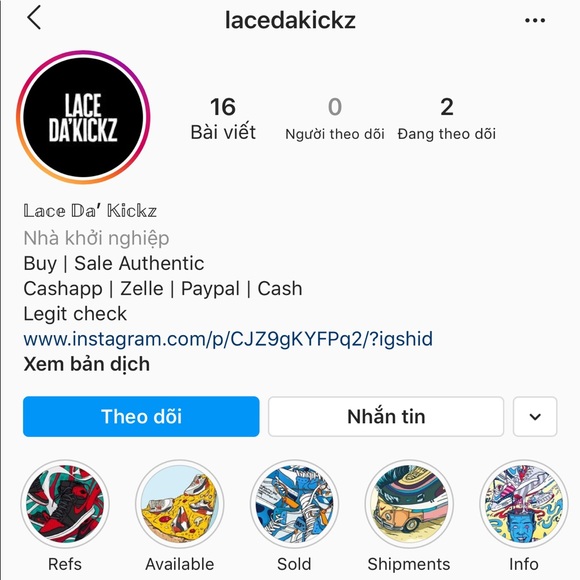The width and height of the screenshot is (580, 580).
Task: Open the Info story highlight
Action: click(524, 504)
